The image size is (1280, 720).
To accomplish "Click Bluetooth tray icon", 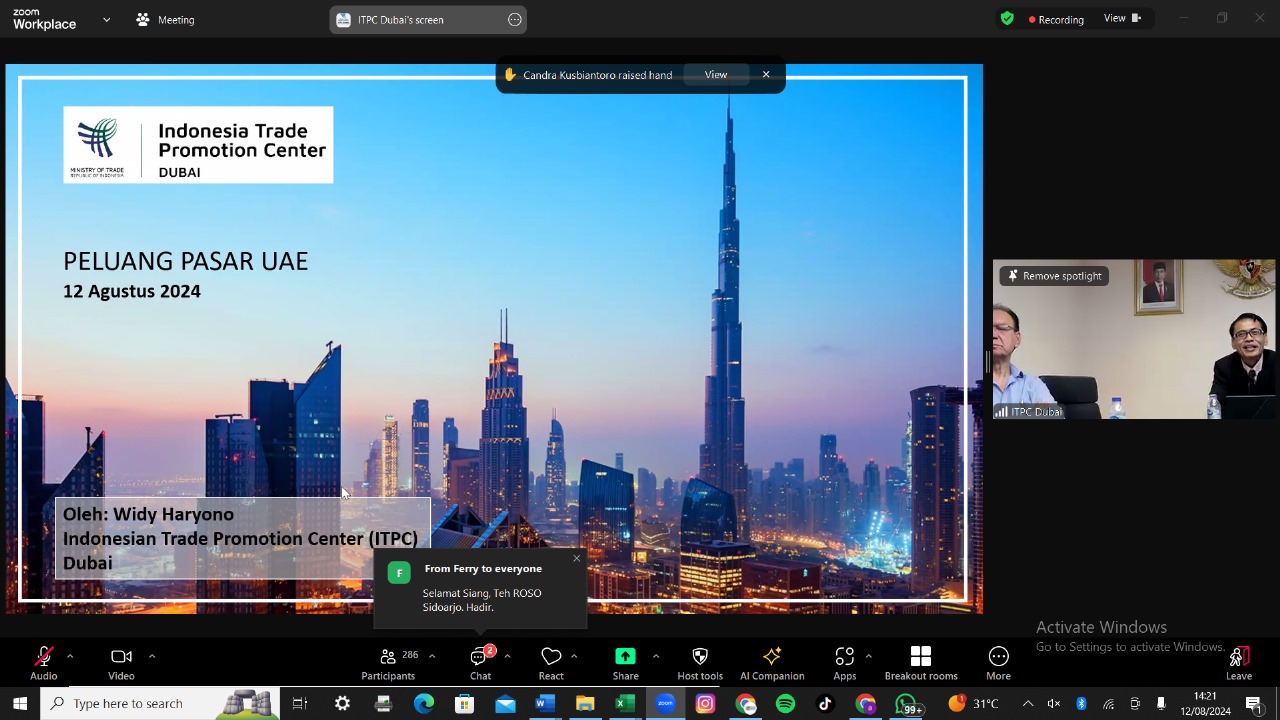I will click(x=1081, y=704).
